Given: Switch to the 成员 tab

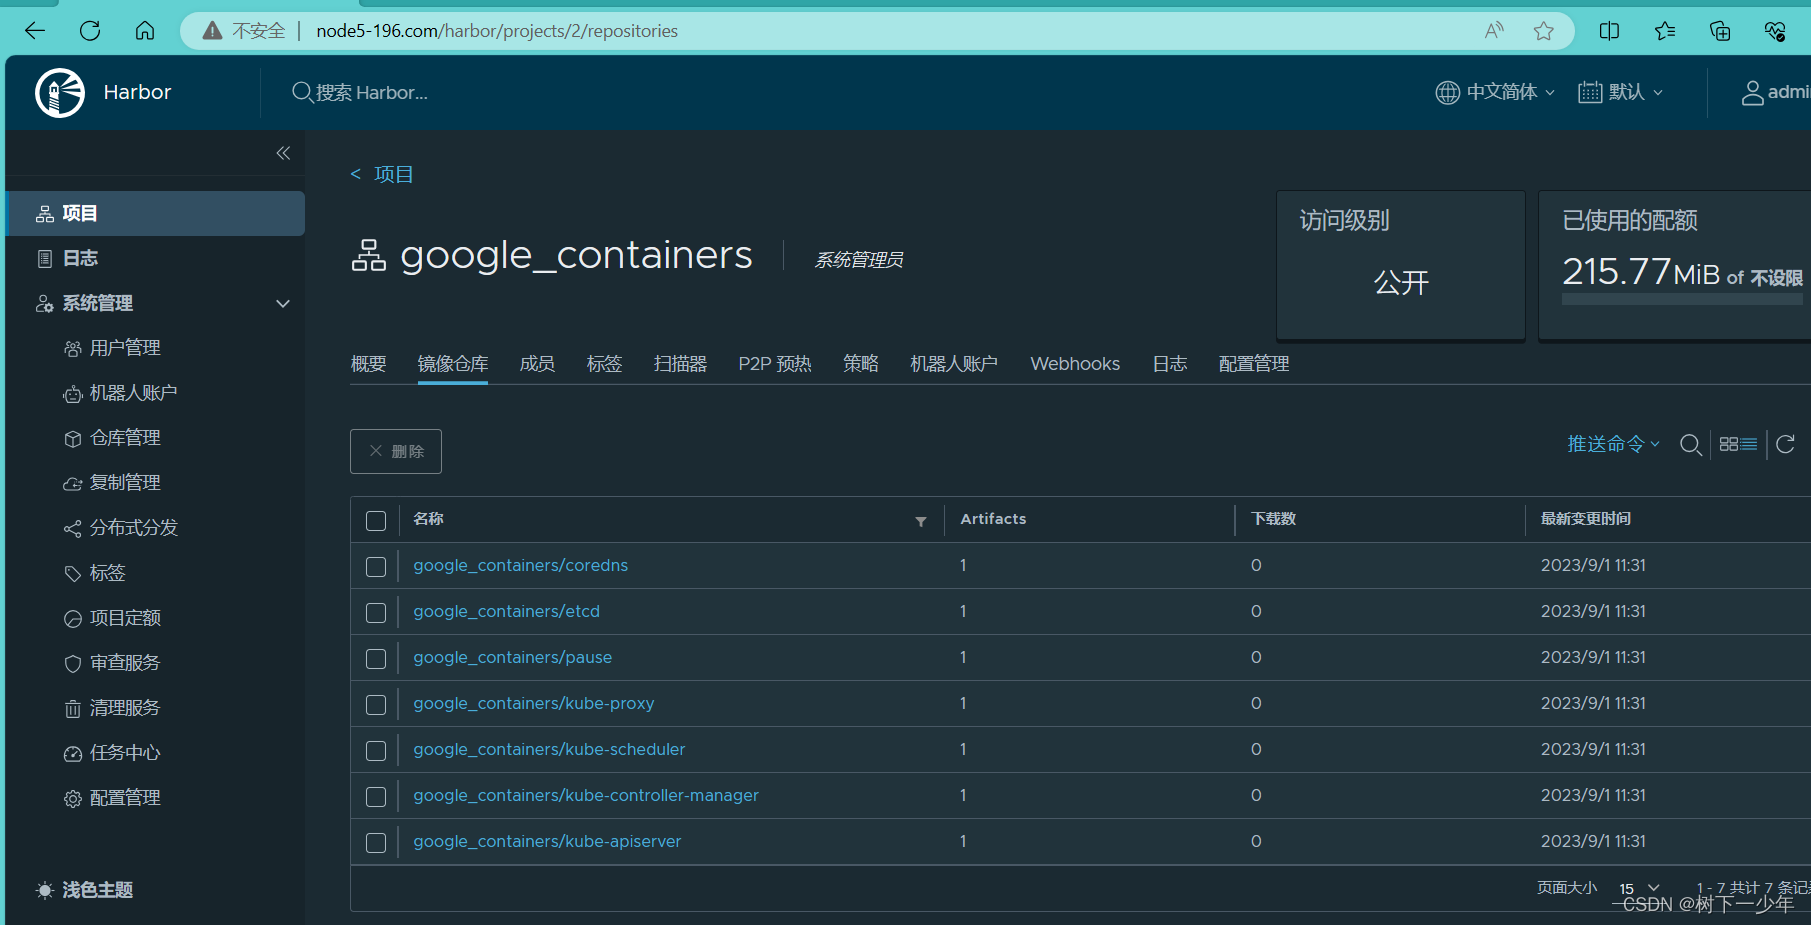Looking at the screenshot, I should [537, 364].
